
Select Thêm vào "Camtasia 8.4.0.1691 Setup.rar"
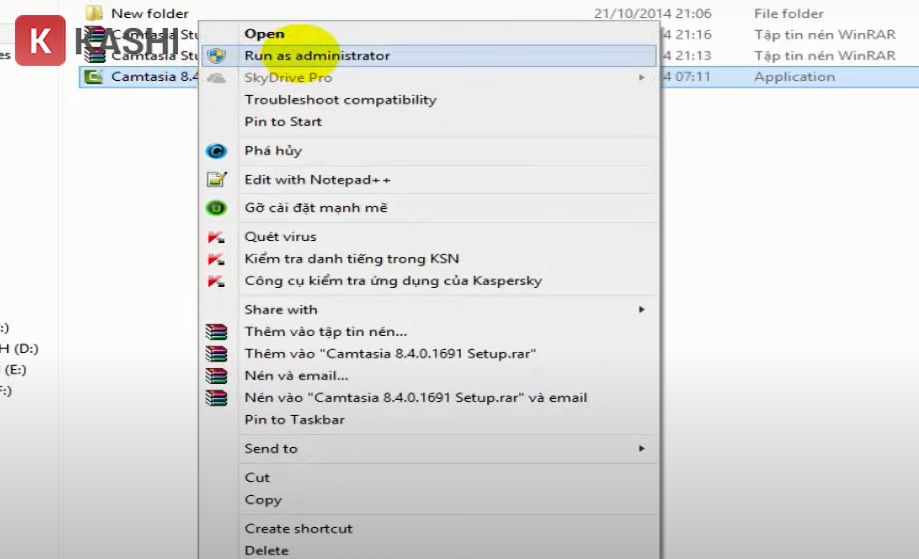click(390, 354)
